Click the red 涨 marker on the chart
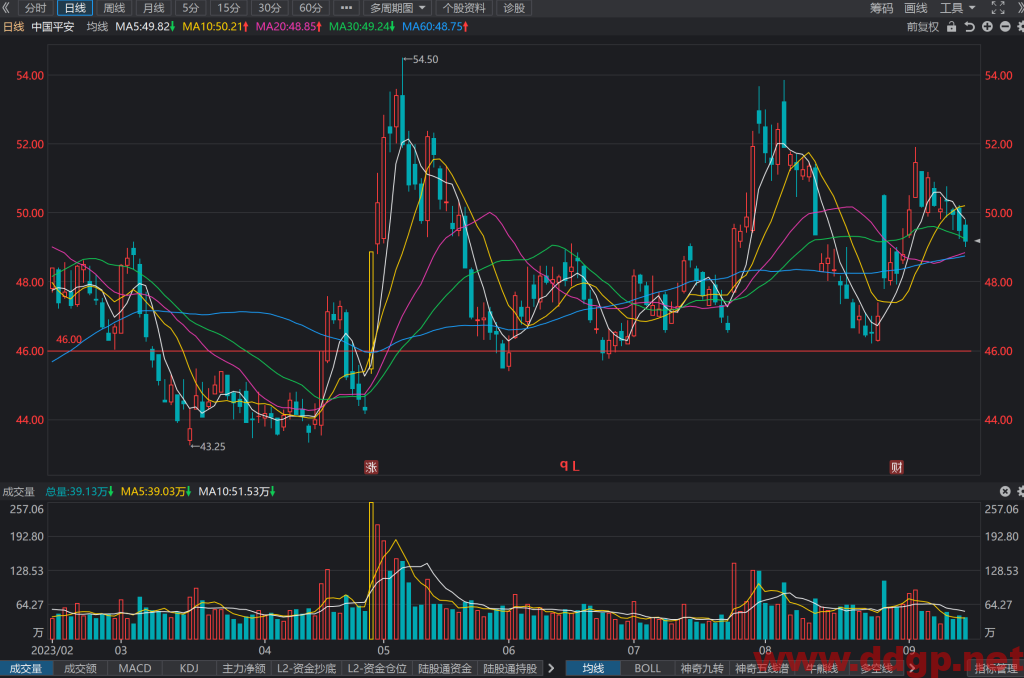1024x678 pixels. pos(371,467)
